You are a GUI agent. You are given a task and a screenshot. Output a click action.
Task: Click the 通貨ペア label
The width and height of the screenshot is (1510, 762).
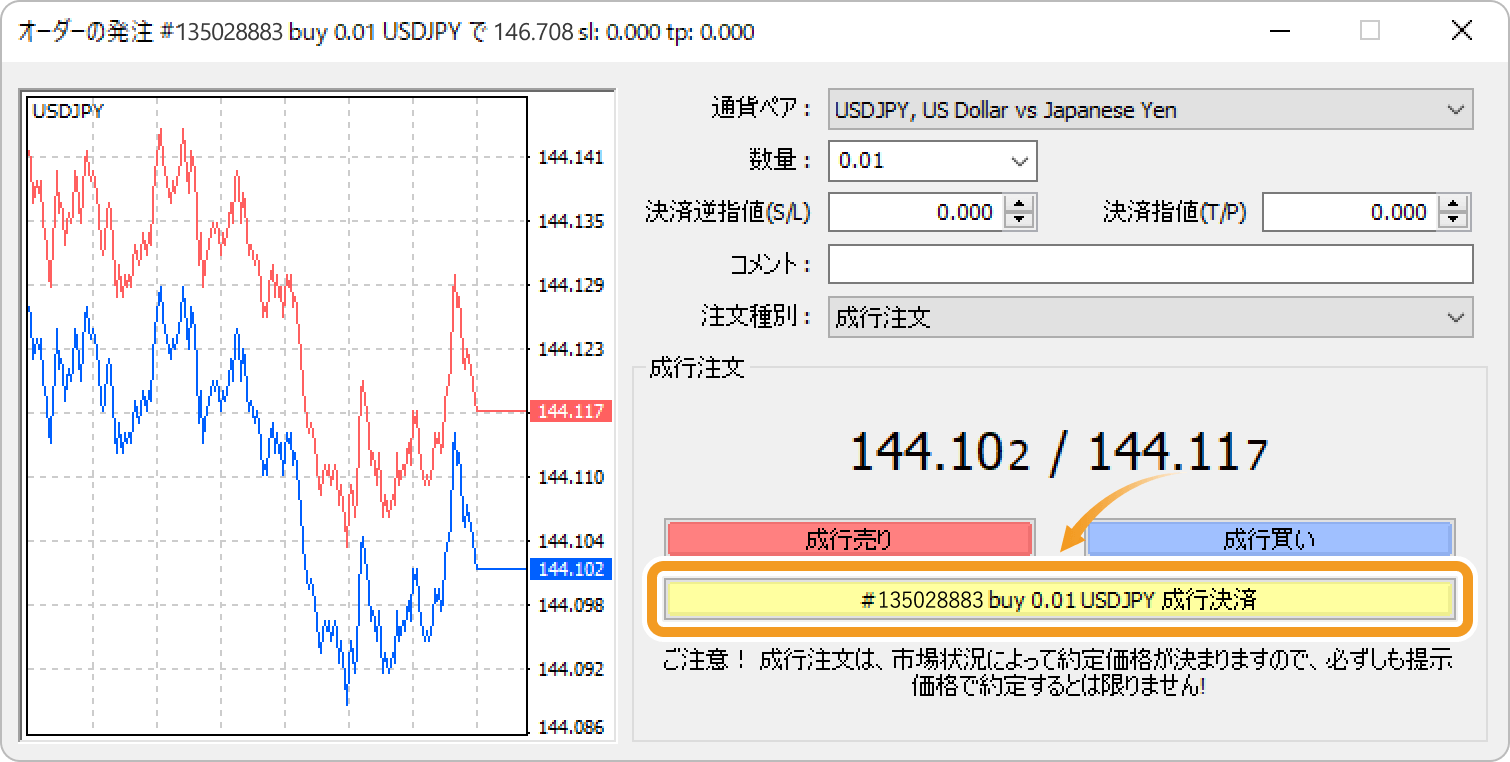click(x=761, y=110)
